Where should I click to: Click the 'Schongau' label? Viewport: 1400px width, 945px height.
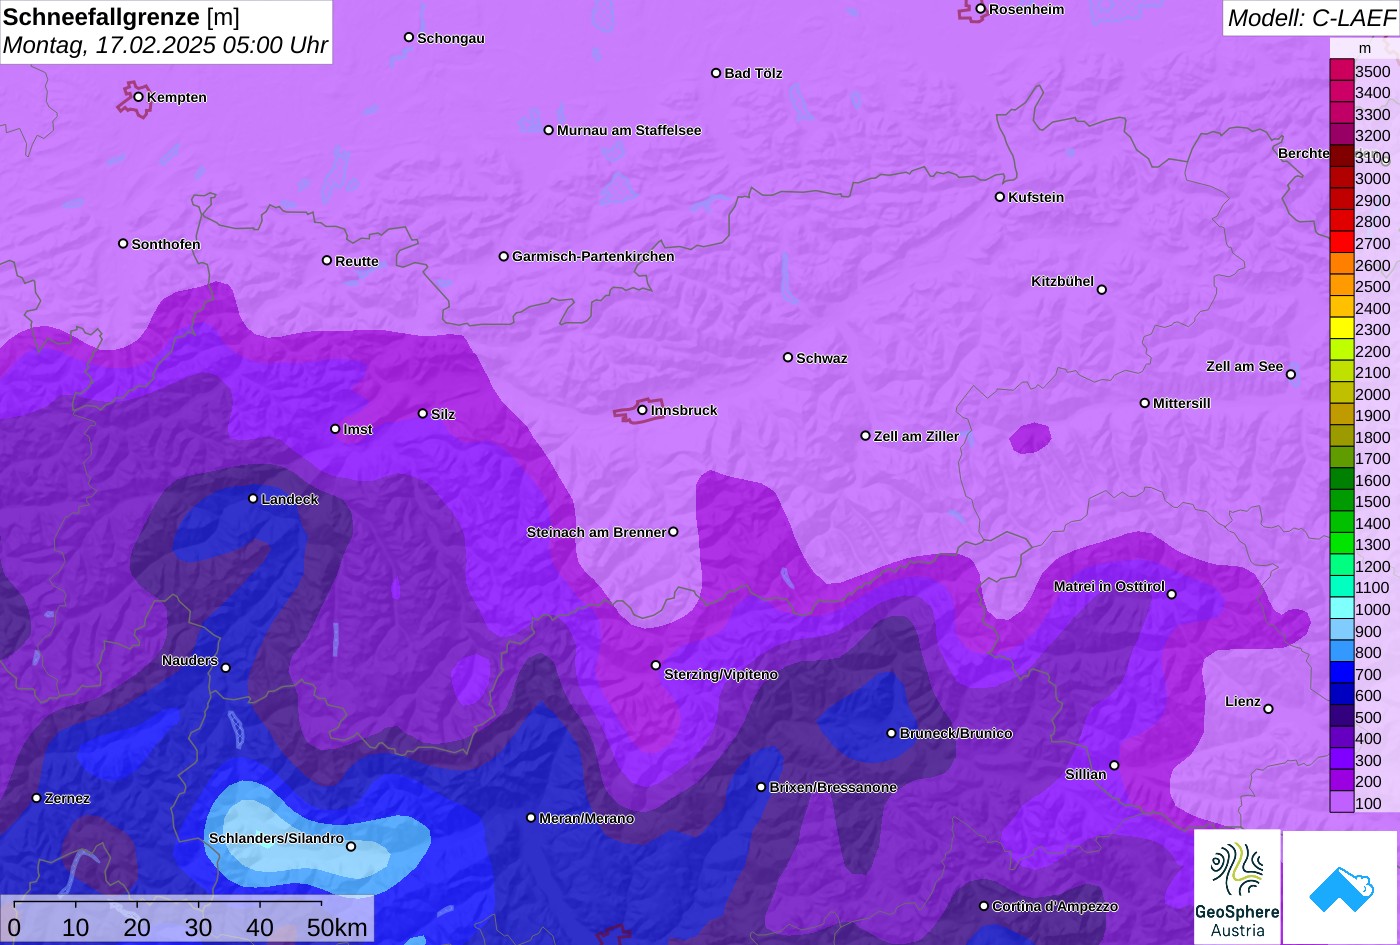point(451,38)
